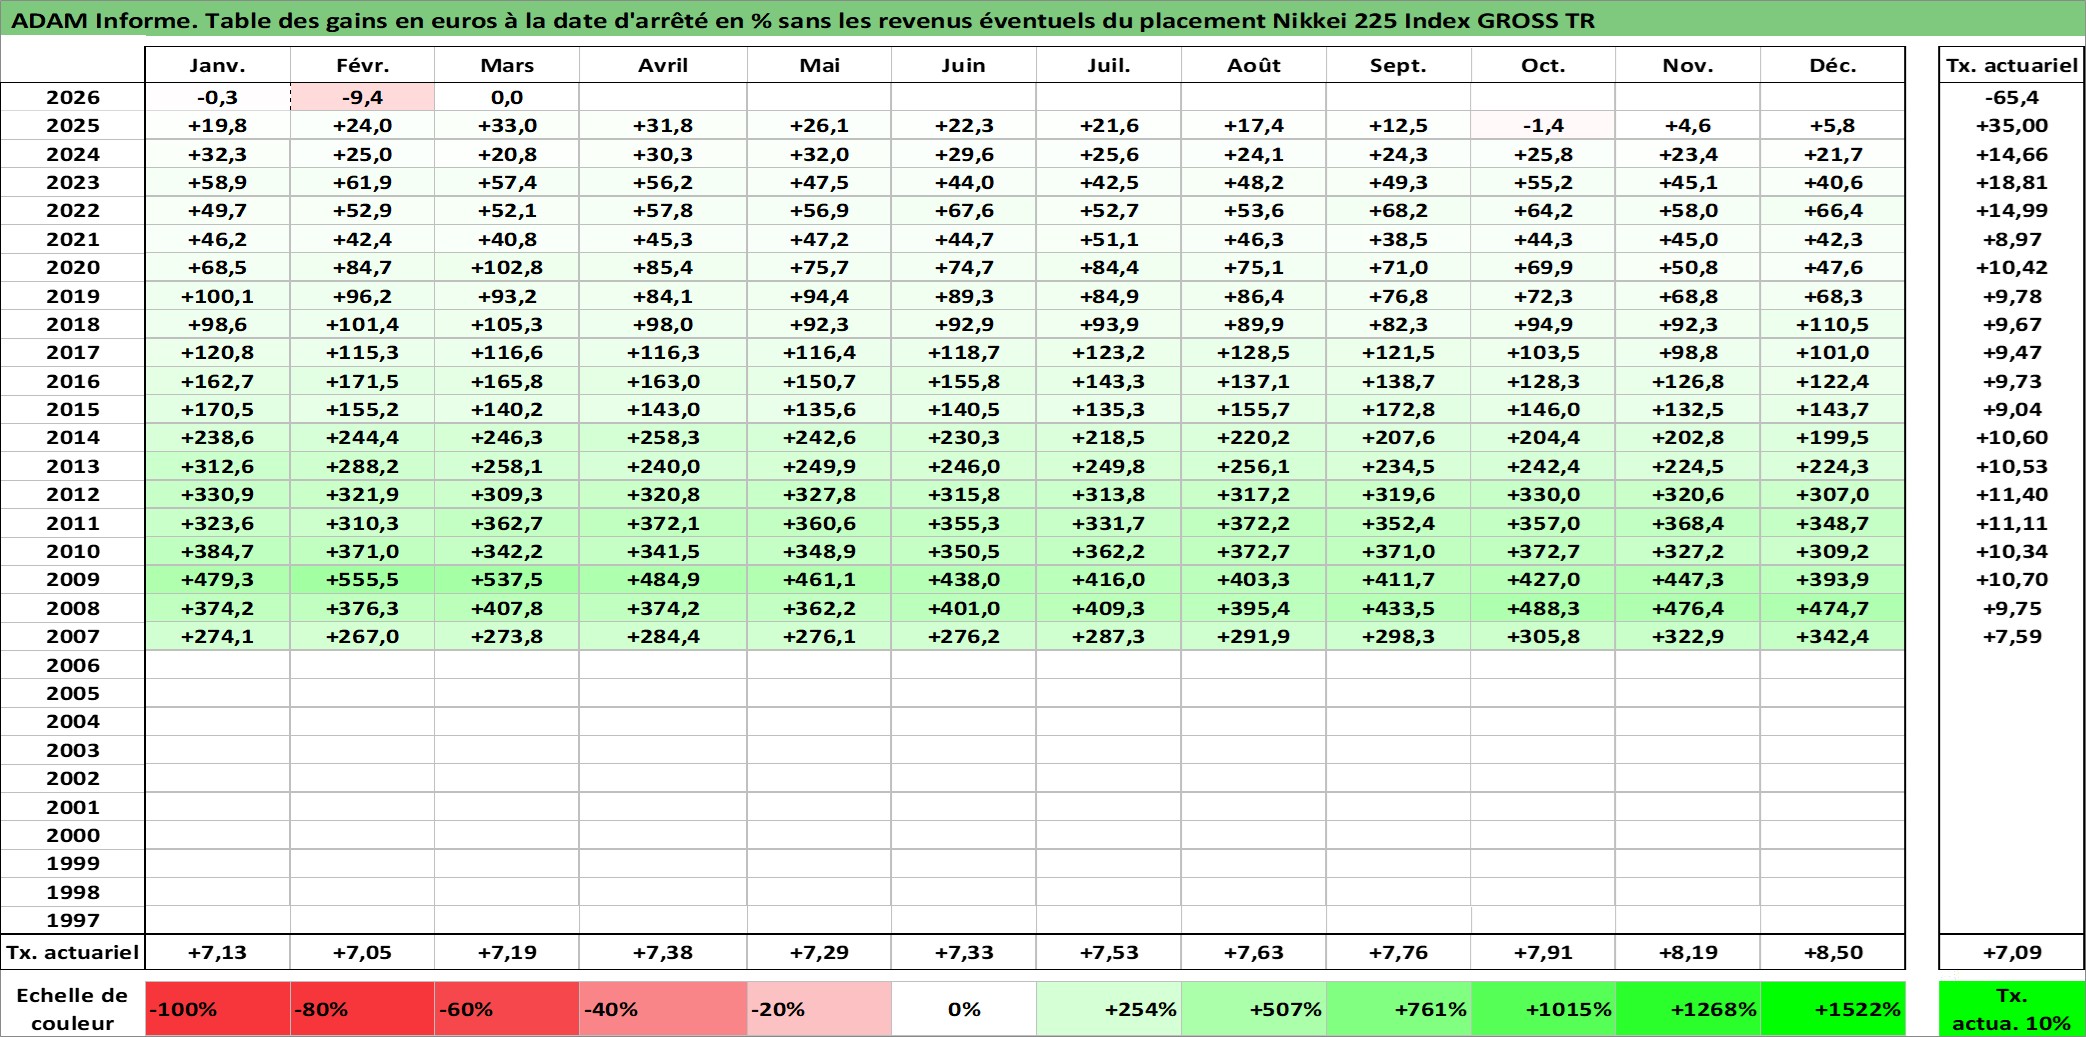Click the +102,8 cell for March 2020

click(x=507, y=267)
